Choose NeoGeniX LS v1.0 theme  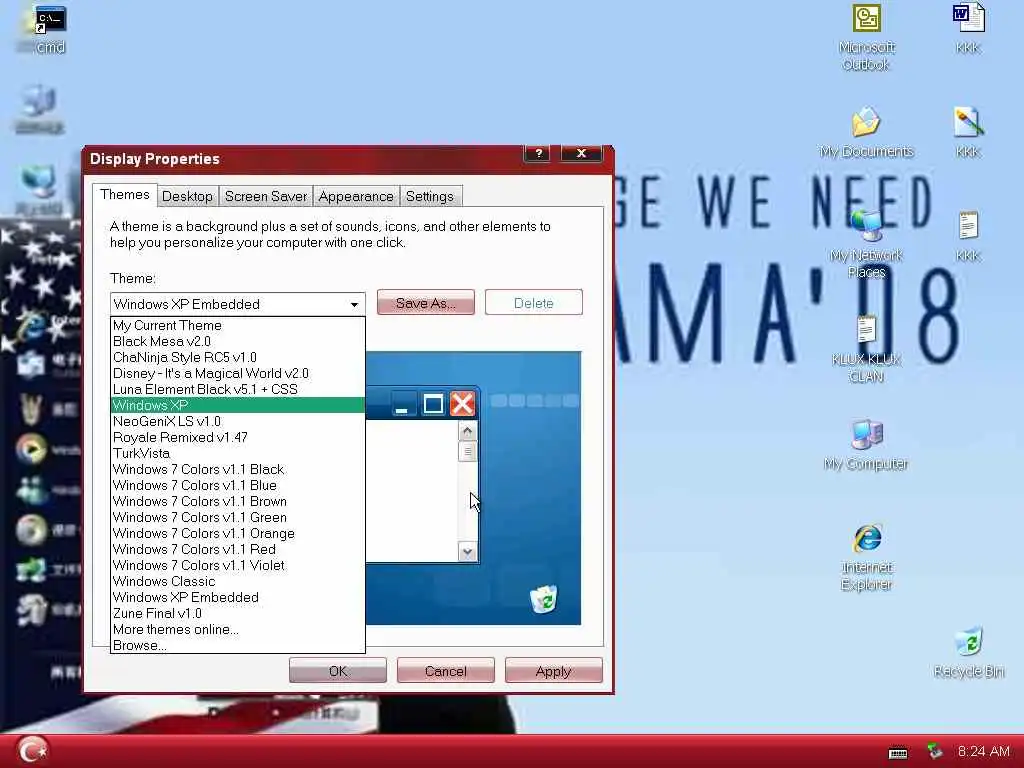point(238,421)
